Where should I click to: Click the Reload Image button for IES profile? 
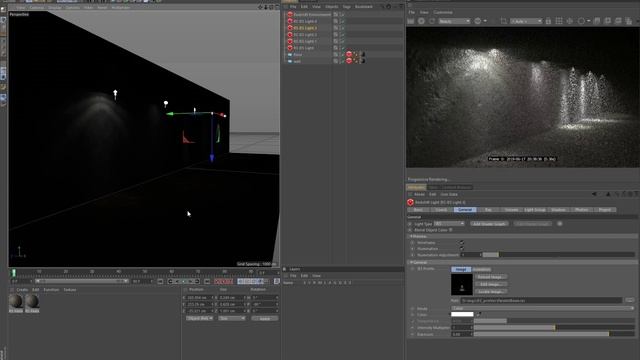pos(490,277)
